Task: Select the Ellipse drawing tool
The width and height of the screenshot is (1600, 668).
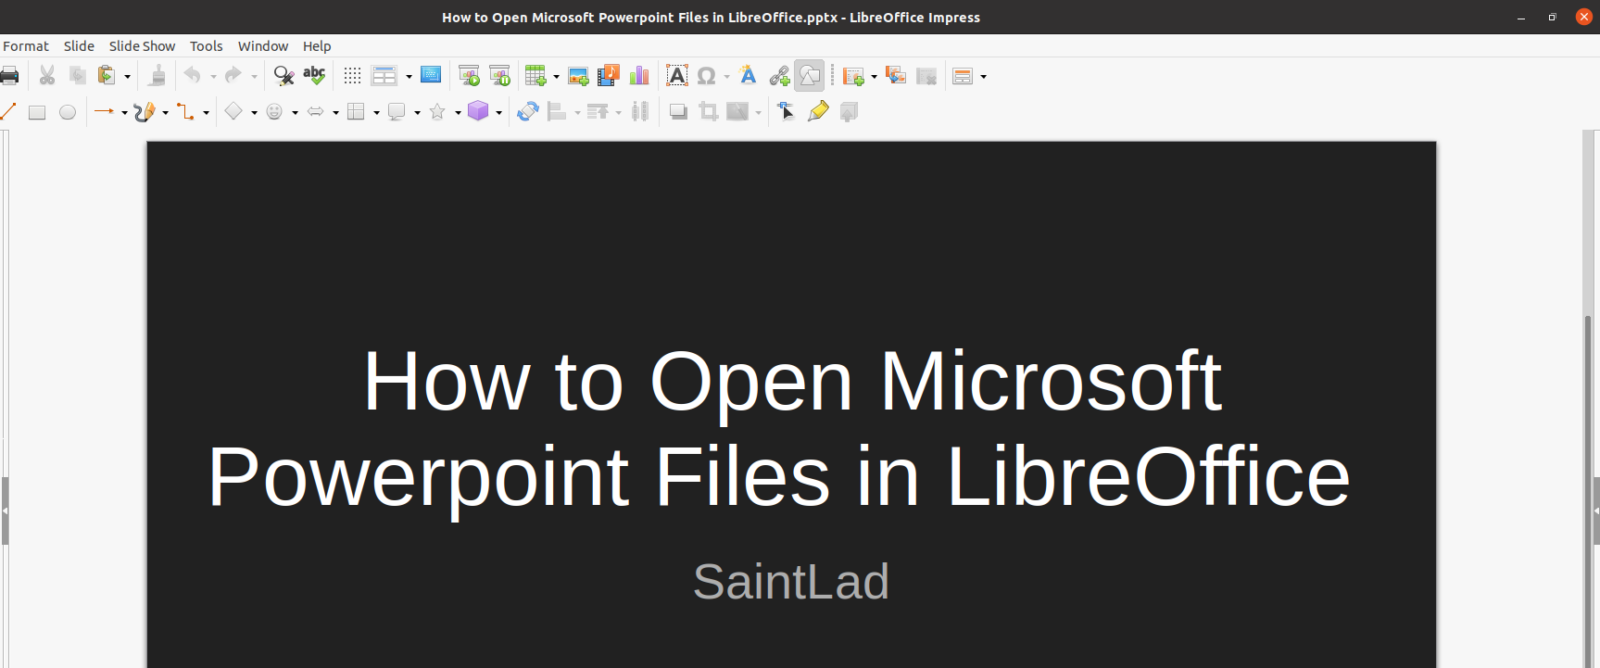Action: point(67,112)
